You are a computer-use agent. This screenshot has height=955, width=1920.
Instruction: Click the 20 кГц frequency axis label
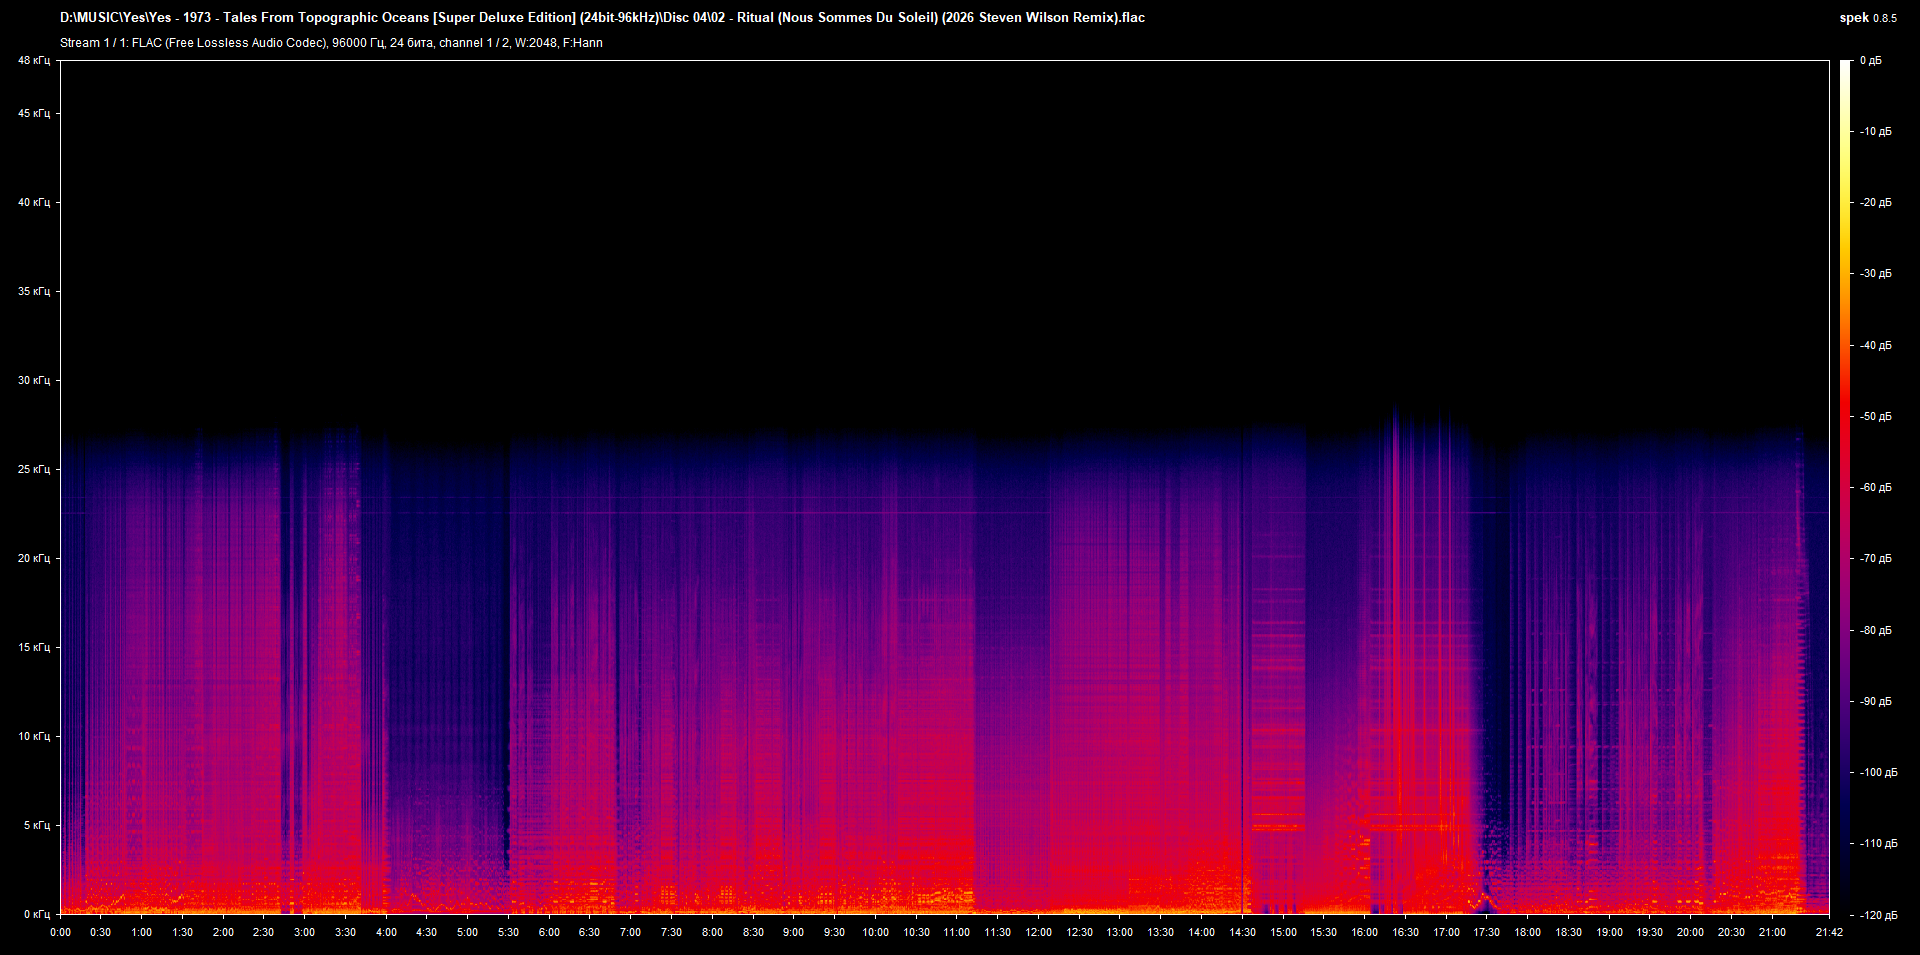click(x=34, y=558)
